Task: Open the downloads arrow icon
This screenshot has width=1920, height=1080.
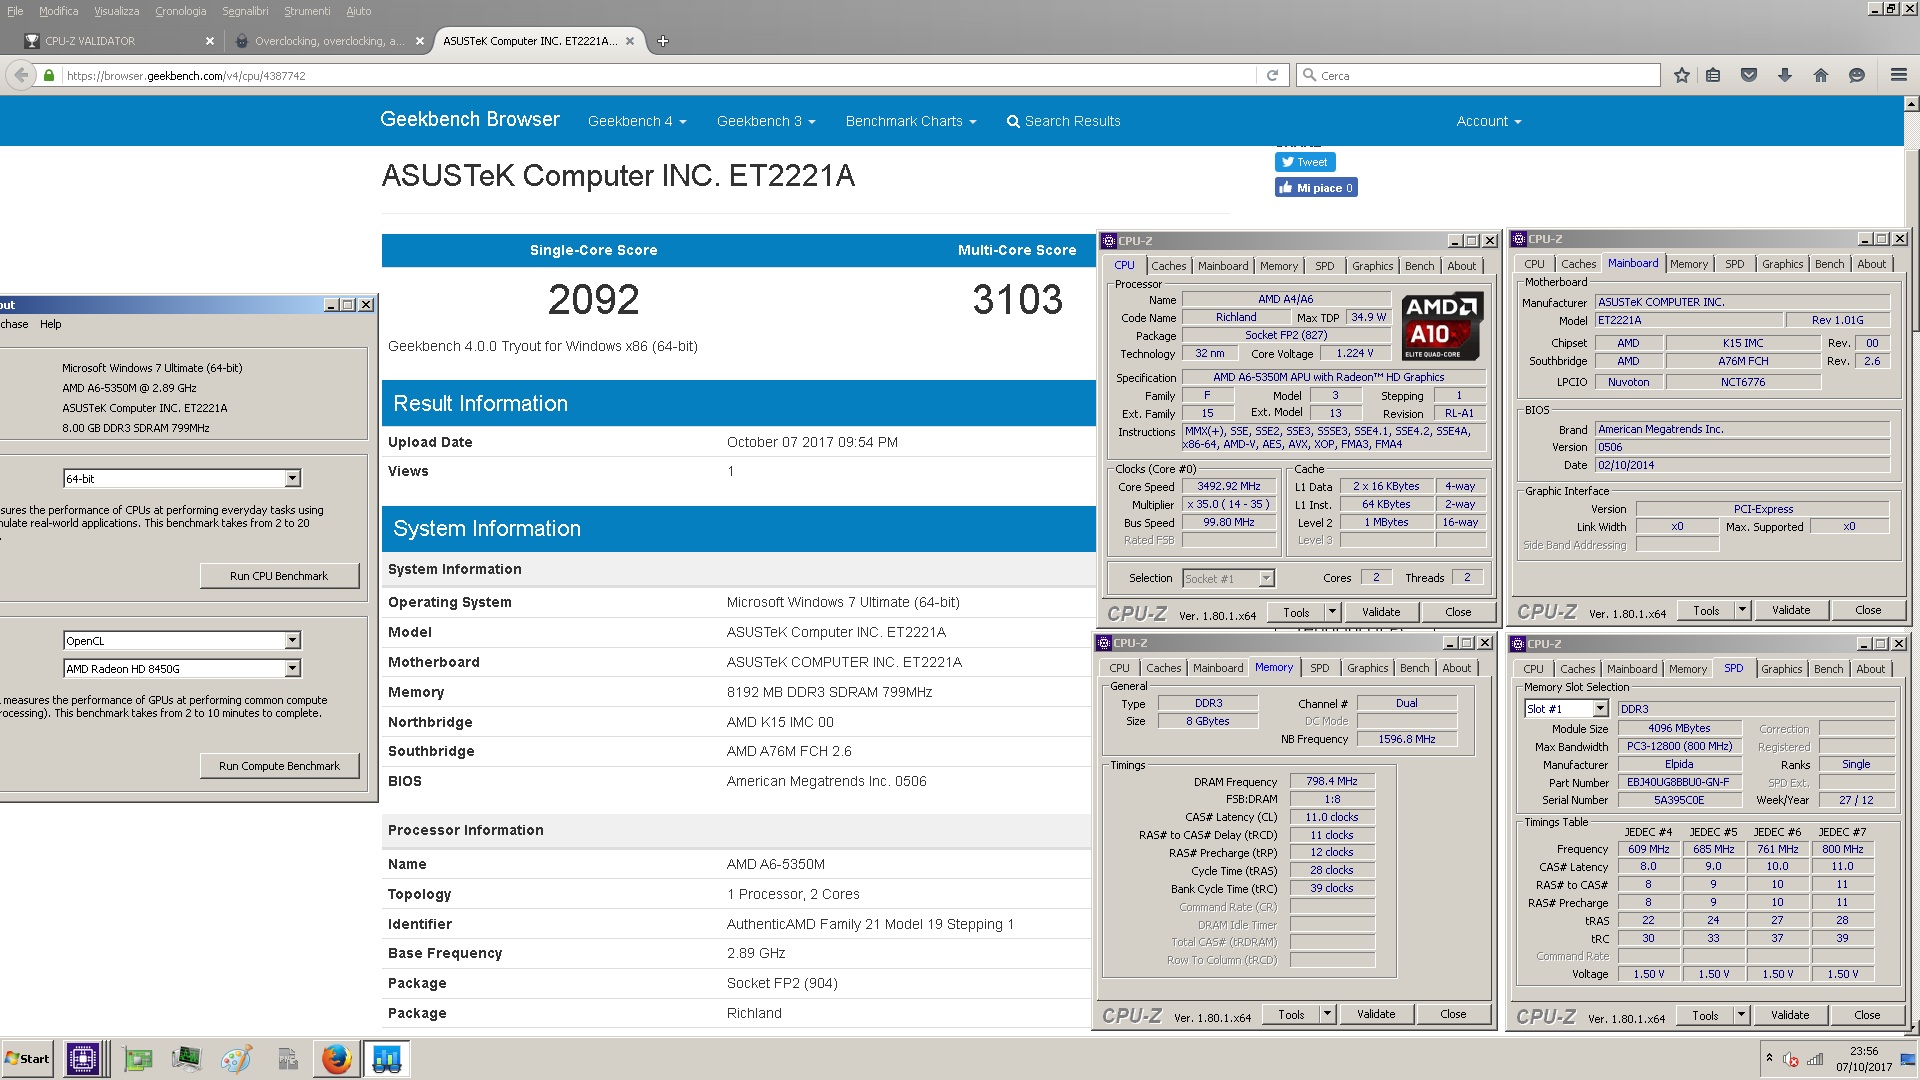Action: coord(1785,75)
